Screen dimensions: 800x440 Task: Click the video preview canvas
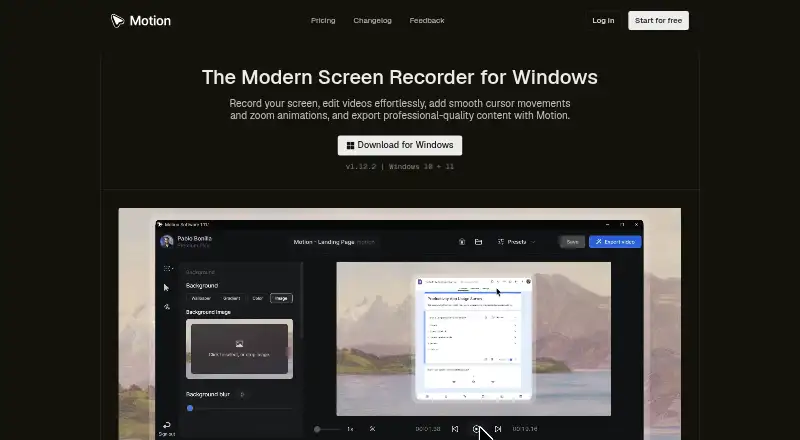[473, 339]
